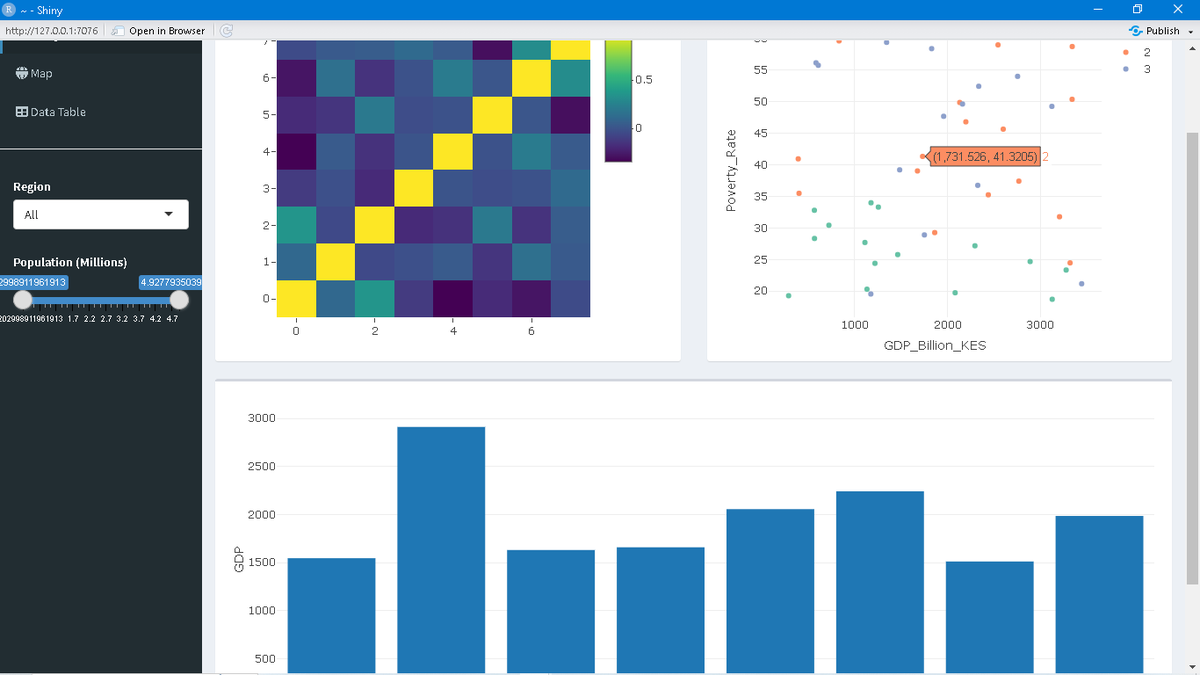Click the tallest bar in the GDP chart
The image size is (1200, 675).
(x=441, y=550)
